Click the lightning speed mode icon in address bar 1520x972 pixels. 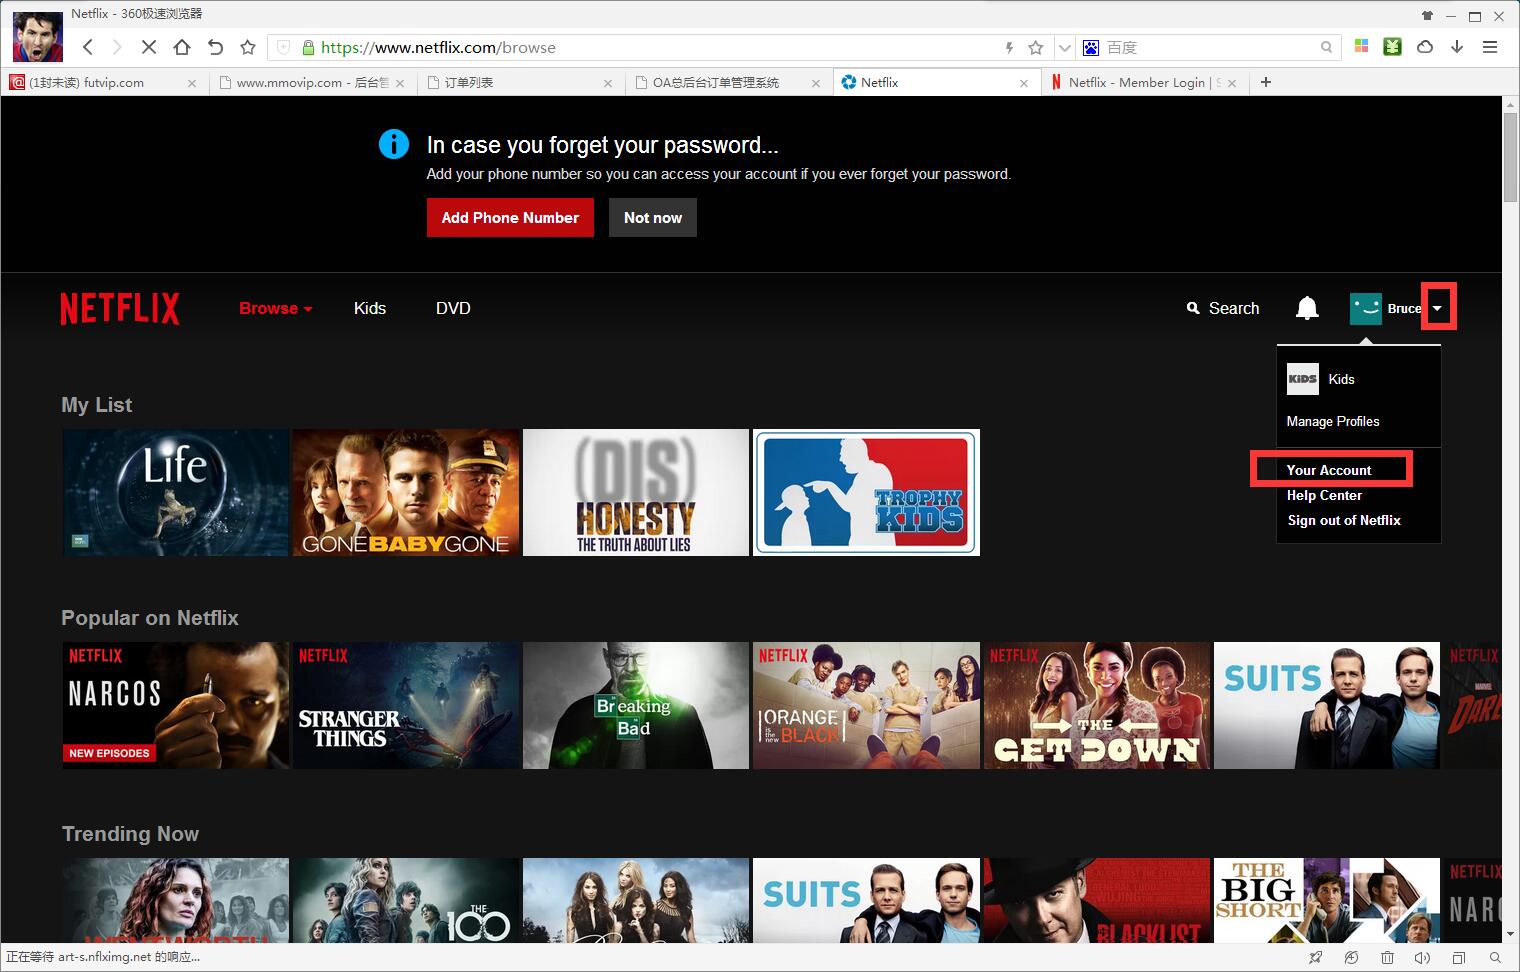pyautogui.click(x=1009, y=47)
